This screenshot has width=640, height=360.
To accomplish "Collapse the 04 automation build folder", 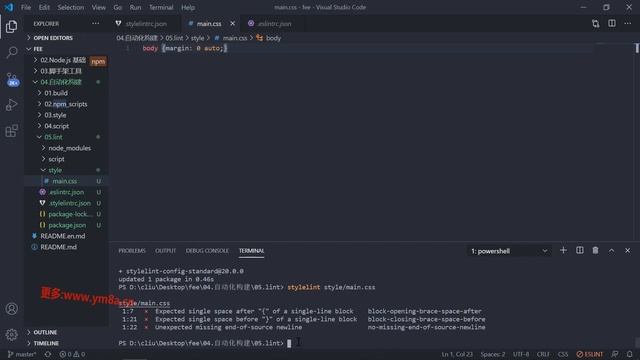I will pyautogui.click(x=61, y=82).
